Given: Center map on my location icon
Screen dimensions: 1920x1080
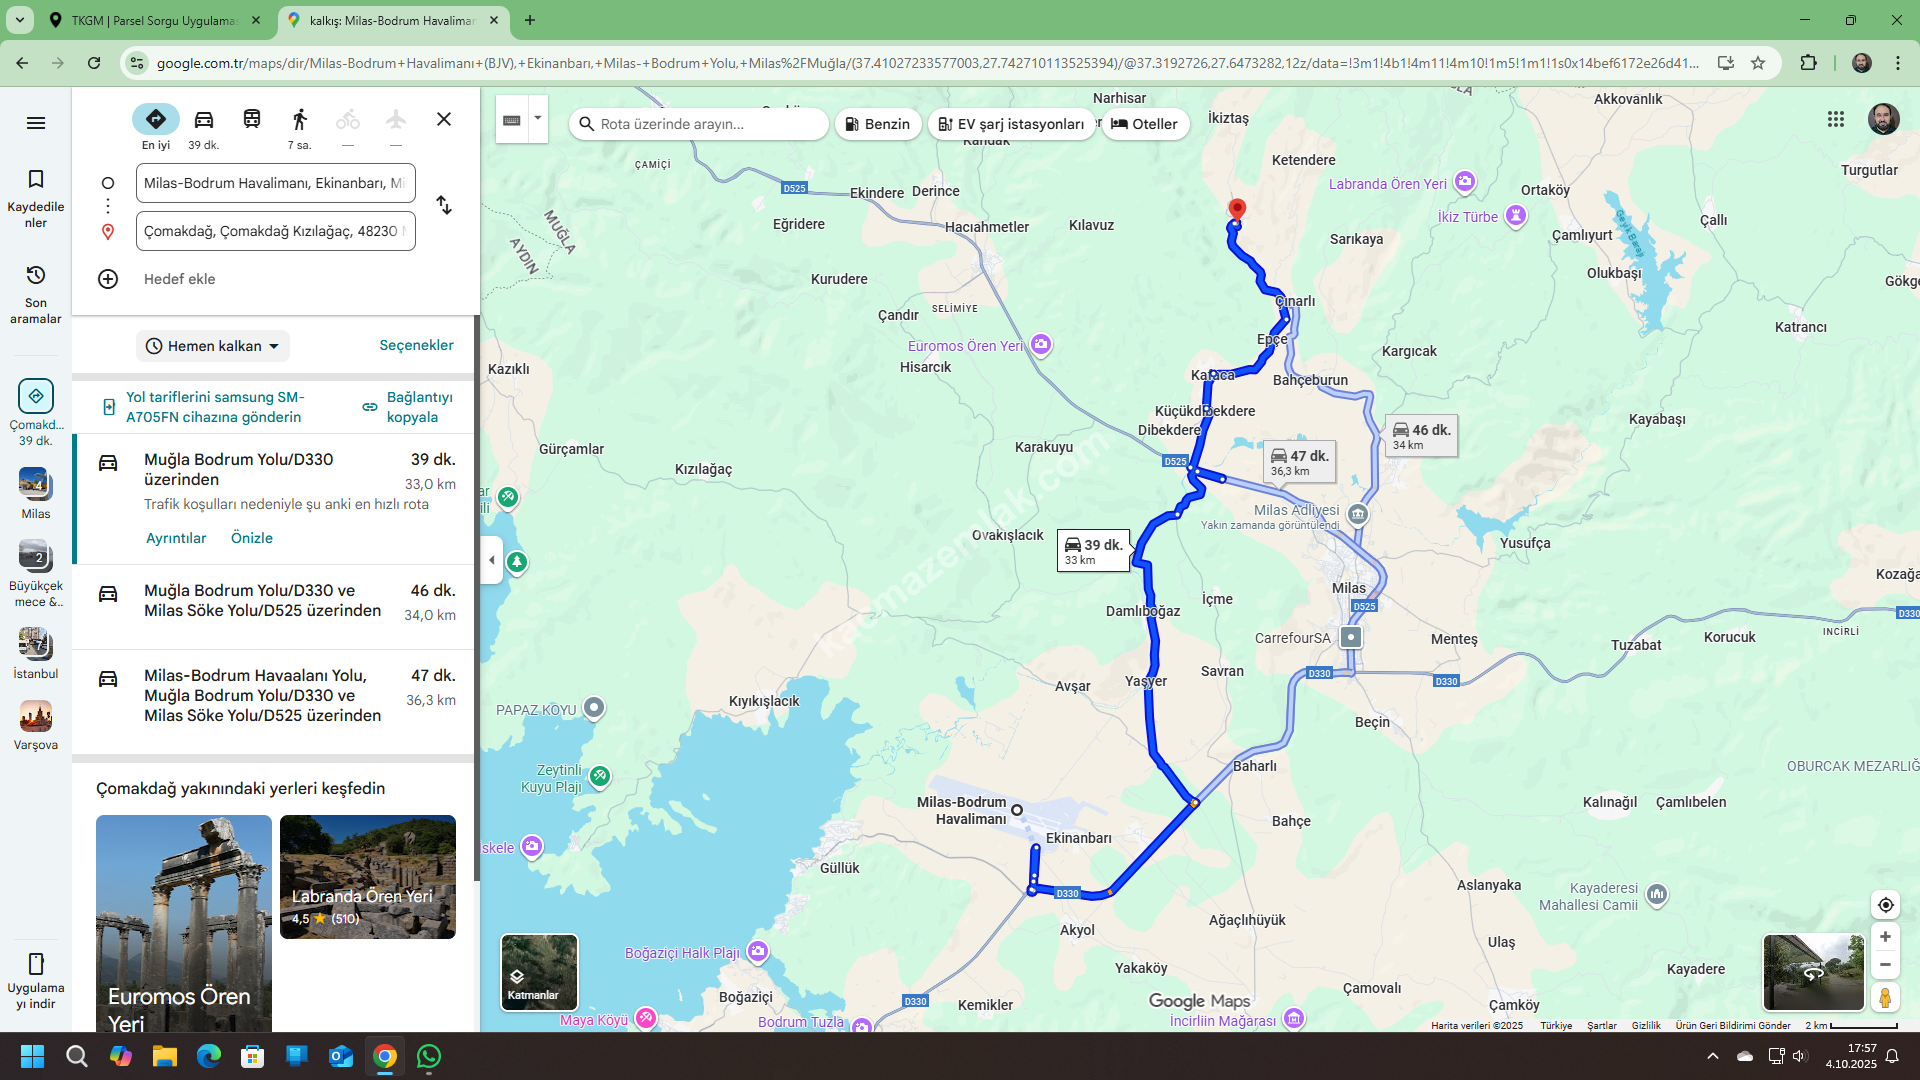Looking at the screenshot, I should (1885, 905).
